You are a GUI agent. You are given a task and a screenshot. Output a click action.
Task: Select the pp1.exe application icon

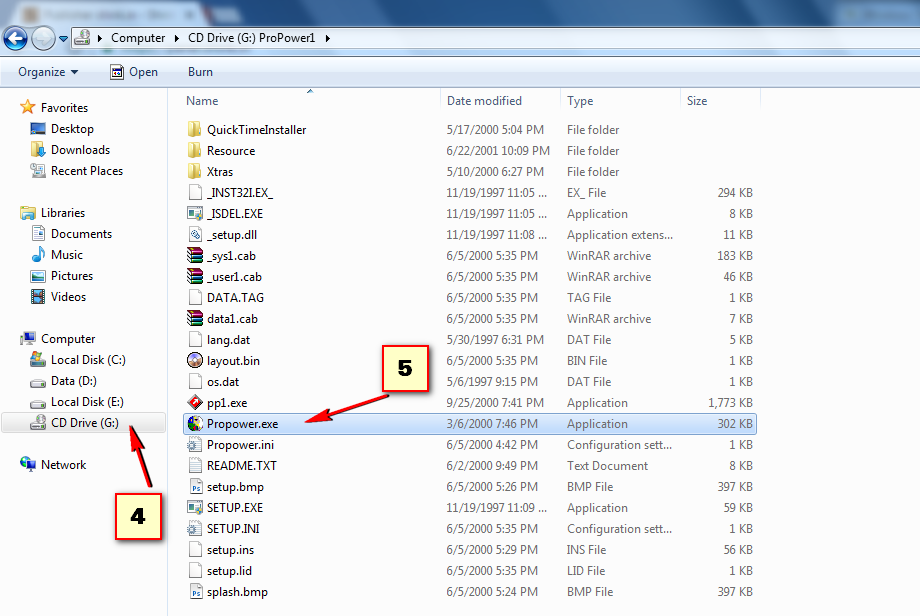coord(195,402)
